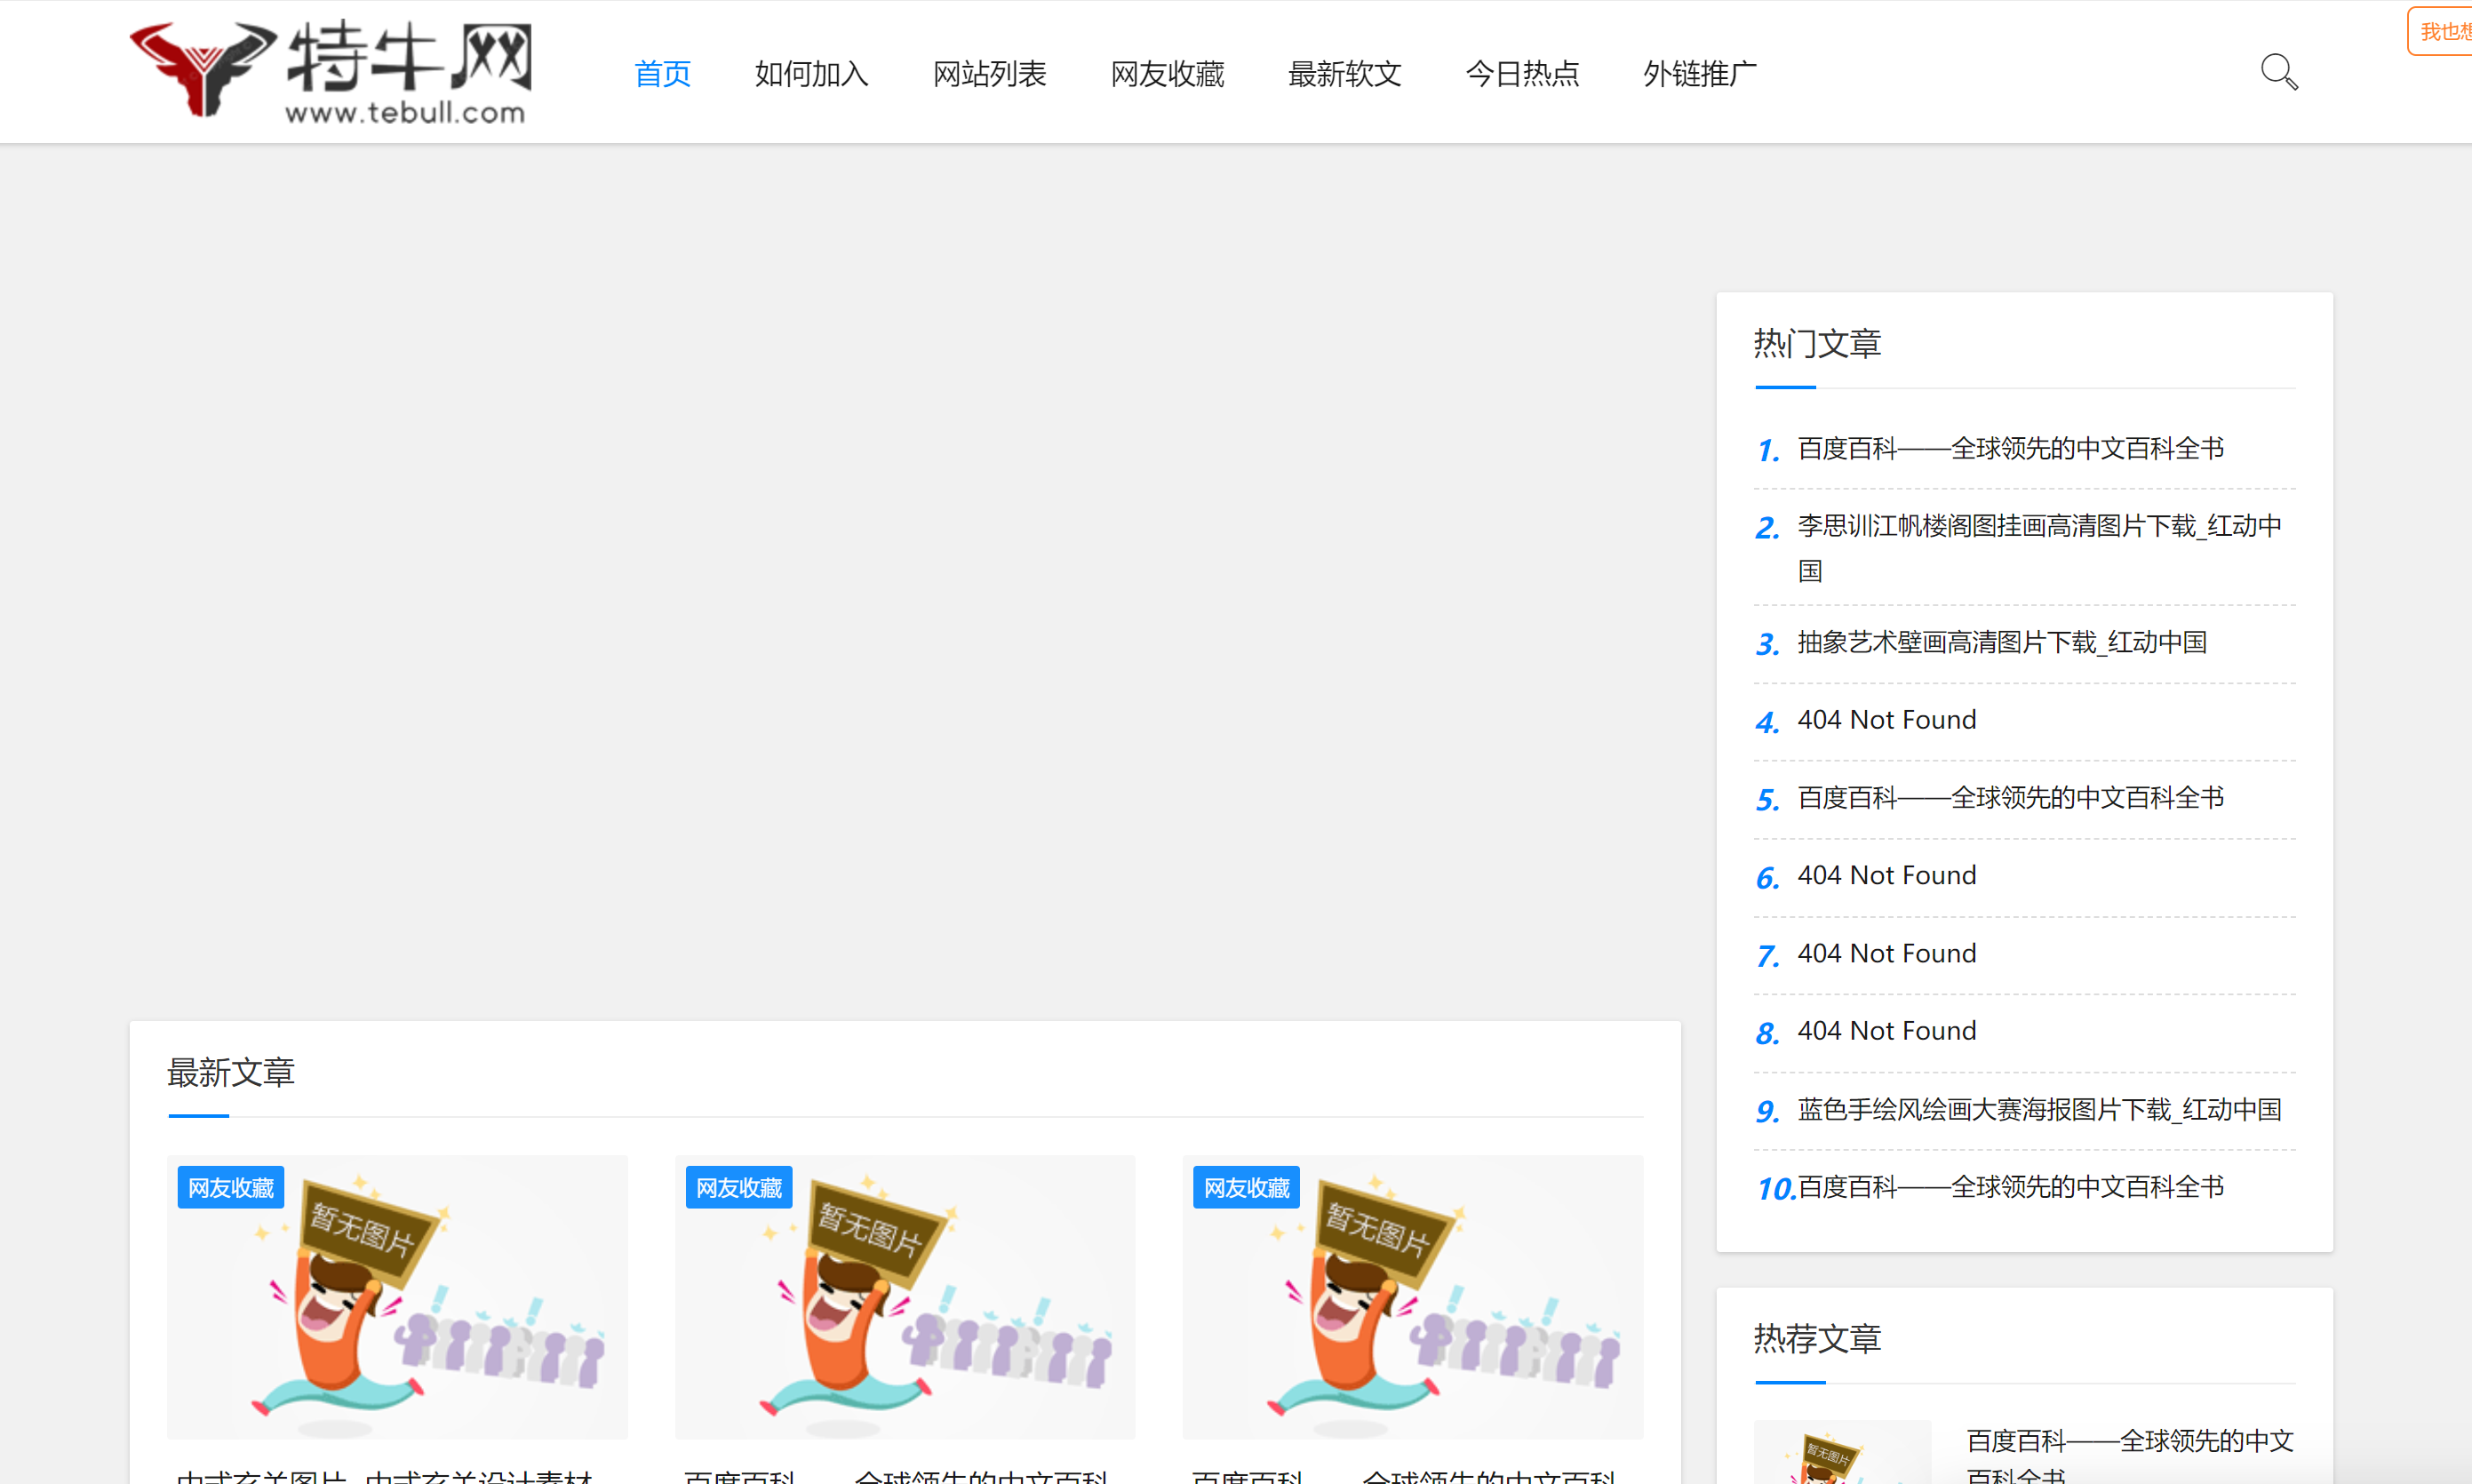Open the 如何加入 navigation item
Image resolution: width=2472 pixels, height=1484 pixels.
point(811,74)
